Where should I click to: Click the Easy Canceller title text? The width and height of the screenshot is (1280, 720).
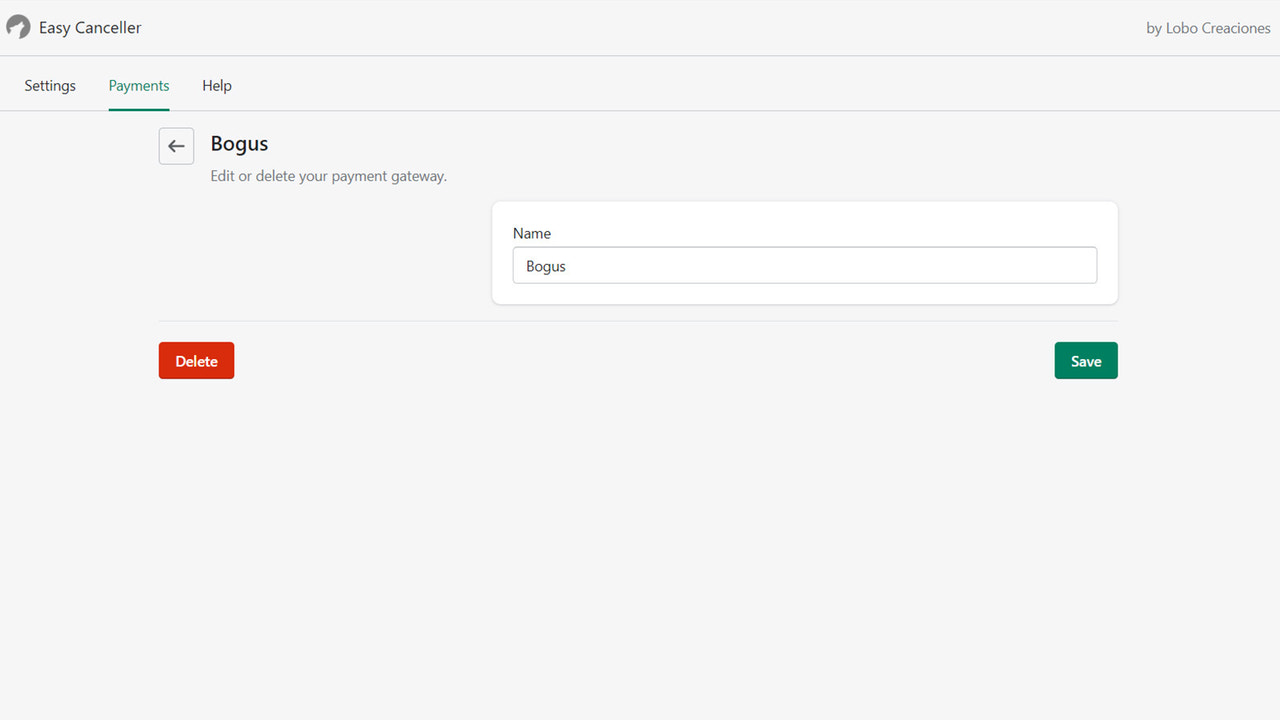pos(89,27)
